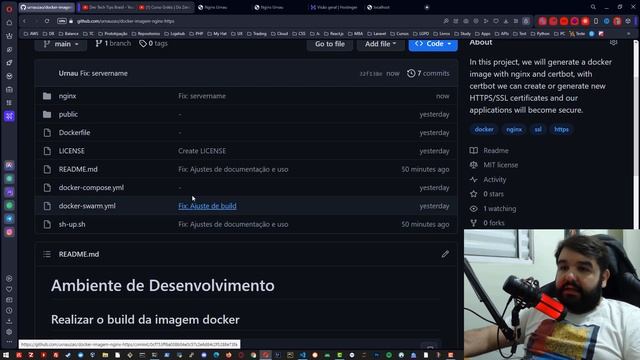Click the address bar URL
Image resolution: width=640 pixels, height=360 pixels.
point(125,21)
